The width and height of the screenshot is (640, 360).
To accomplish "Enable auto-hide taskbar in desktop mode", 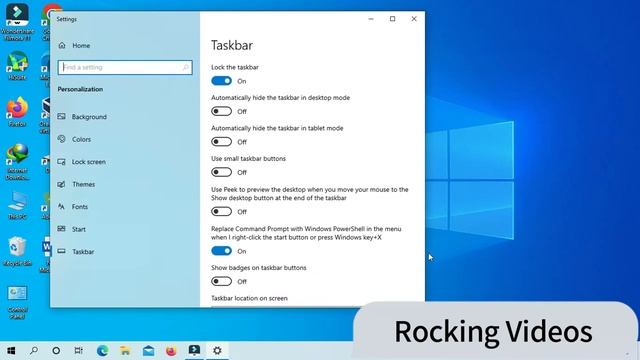I will coord(222,111).
